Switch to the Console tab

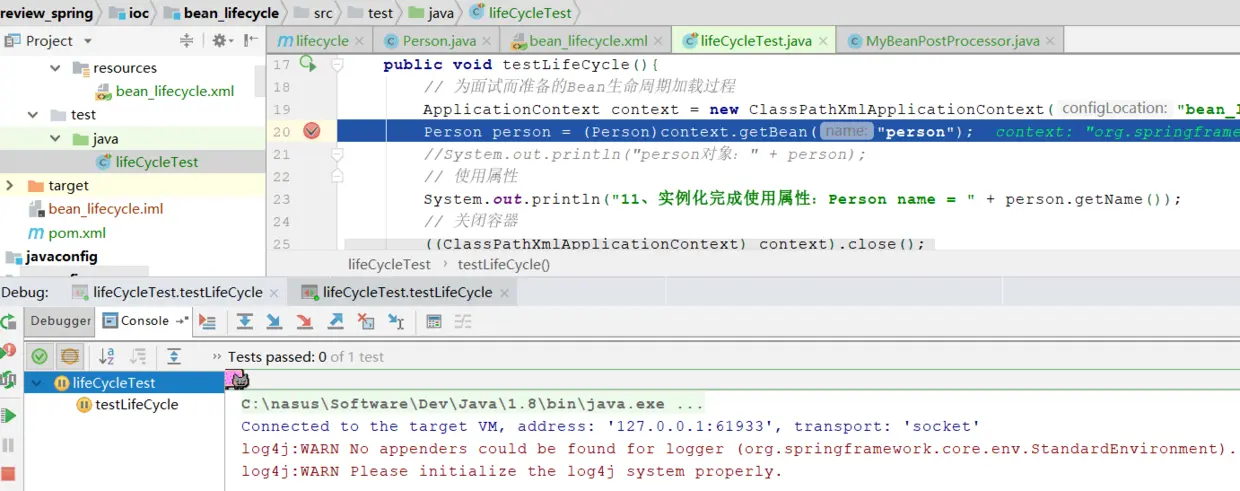click(145, 321)
